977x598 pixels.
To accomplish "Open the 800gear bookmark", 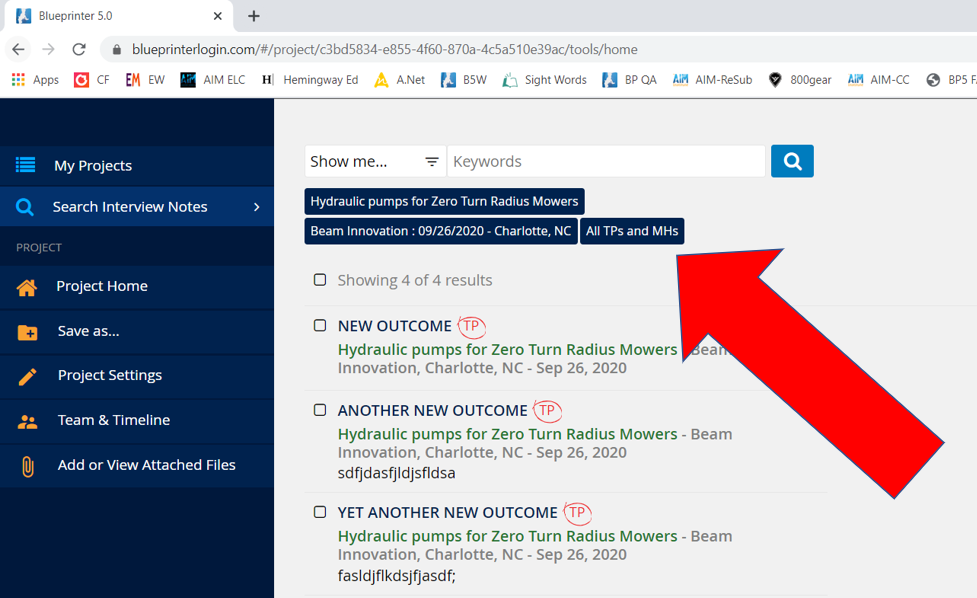I will click(x=800, y=80).
